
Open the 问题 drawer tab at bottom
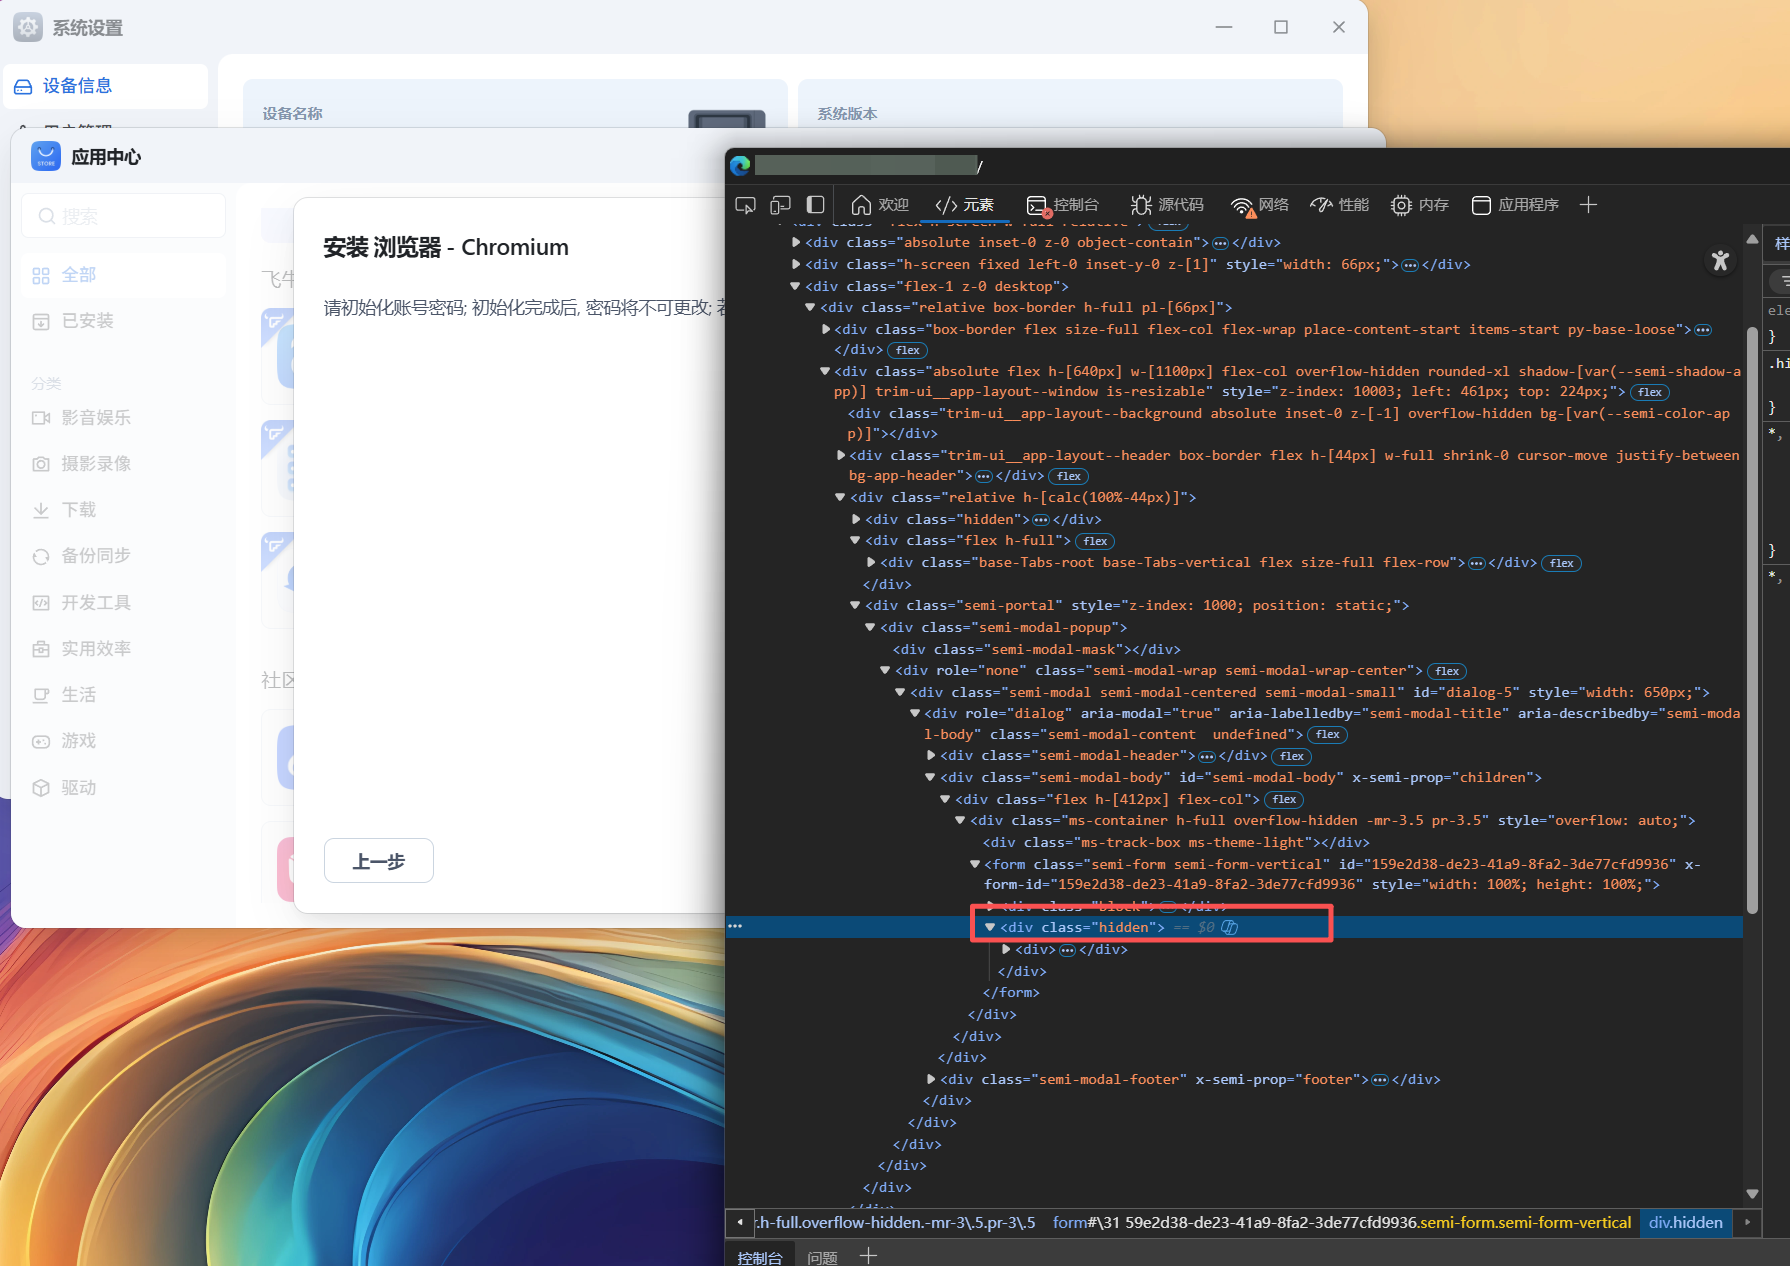pos(822,1257)
